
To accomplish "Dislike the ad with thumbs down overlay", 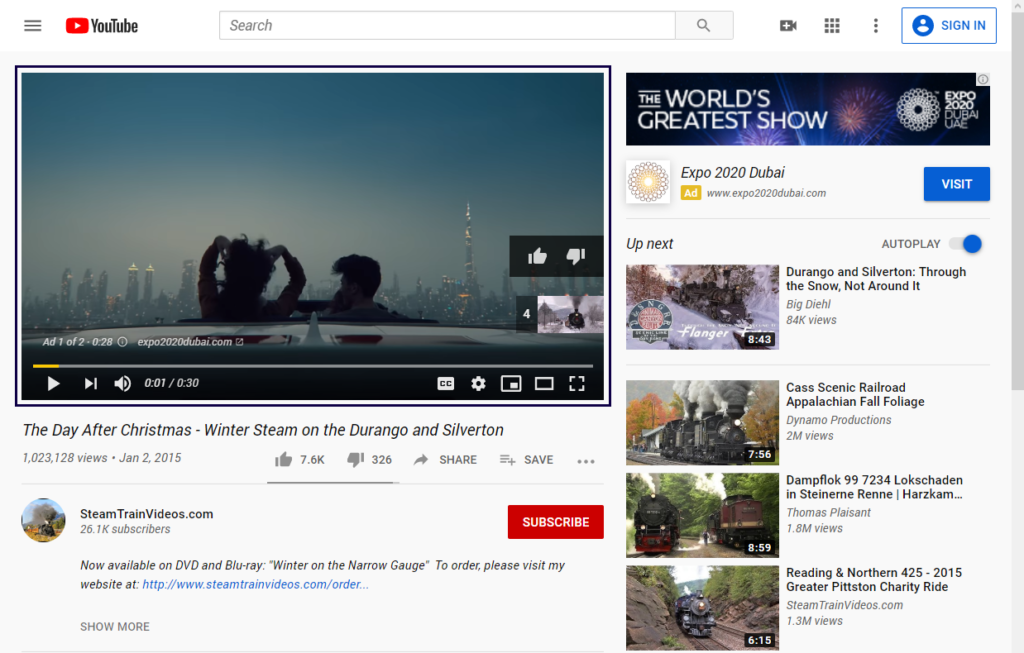I will (x=575, y=256).
